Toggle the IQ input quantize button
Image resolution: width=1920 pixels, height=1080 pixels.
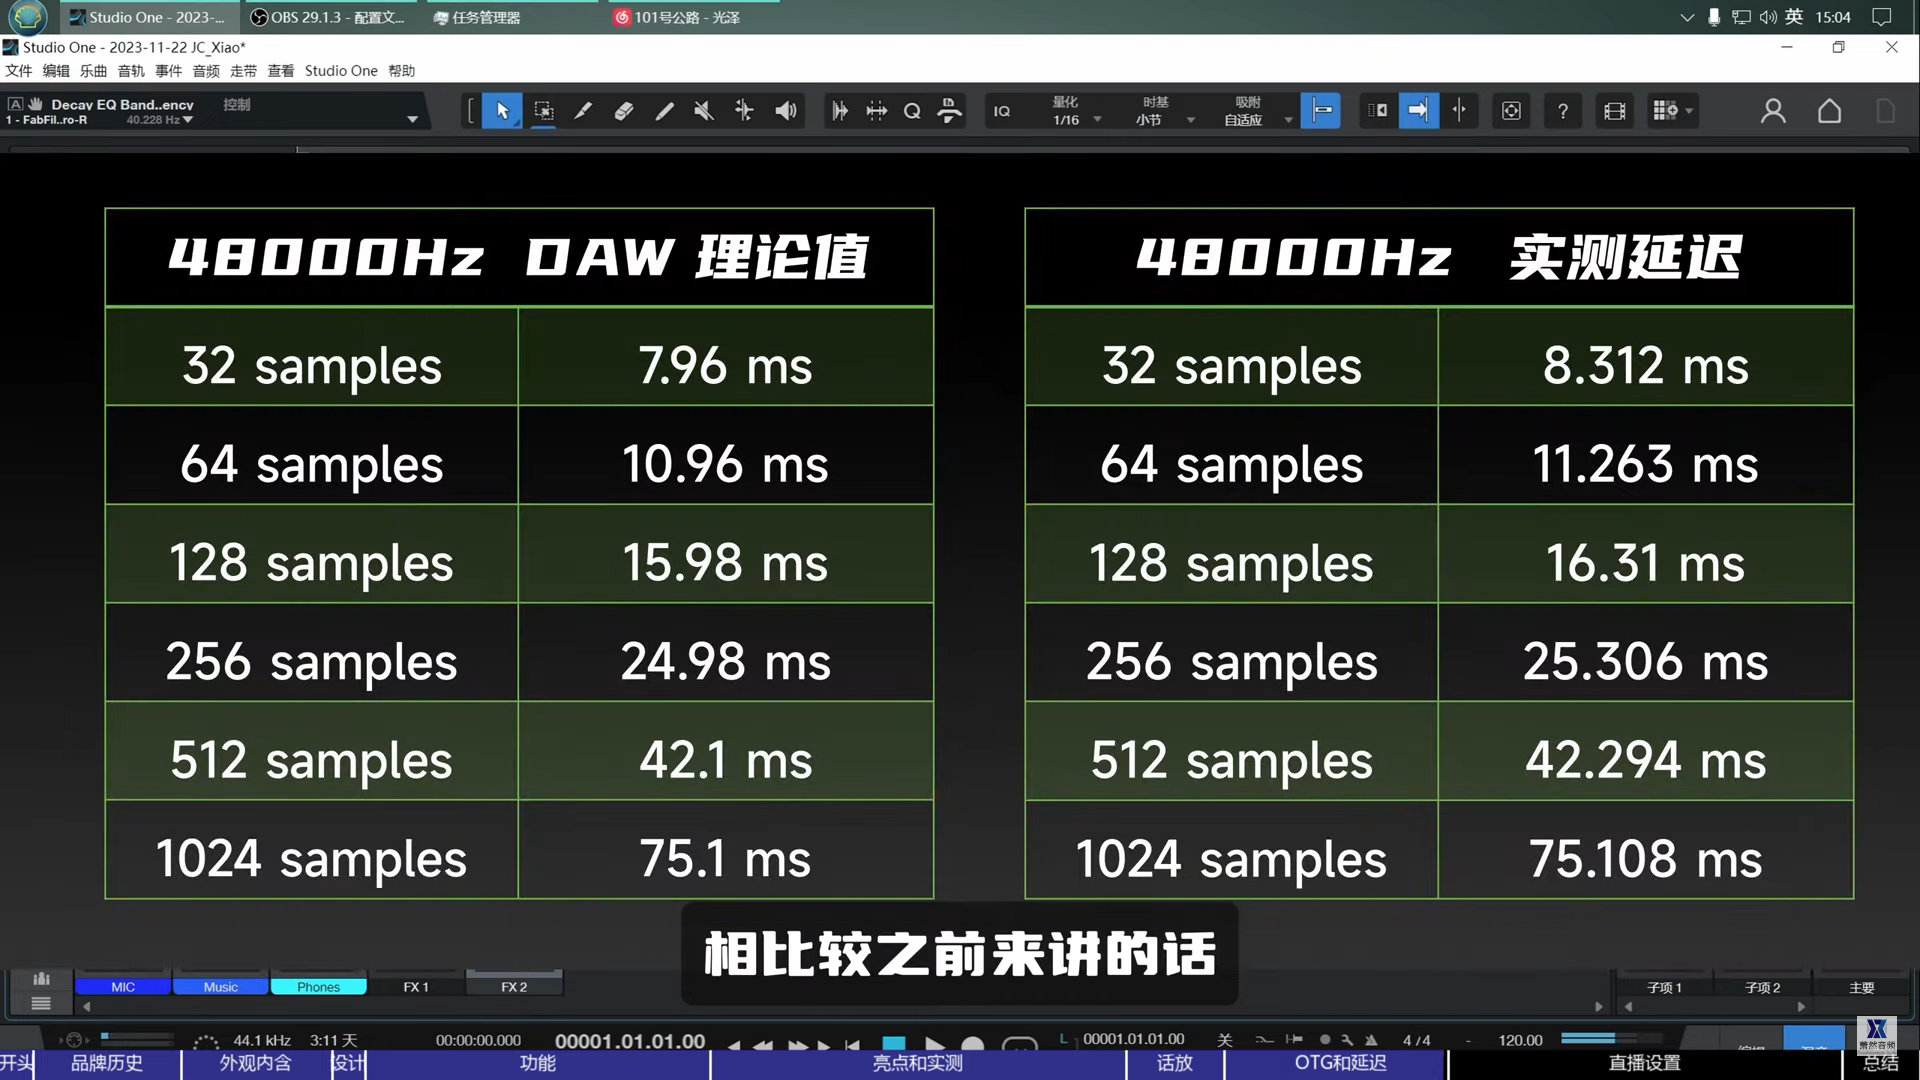tap(1002, 111)
